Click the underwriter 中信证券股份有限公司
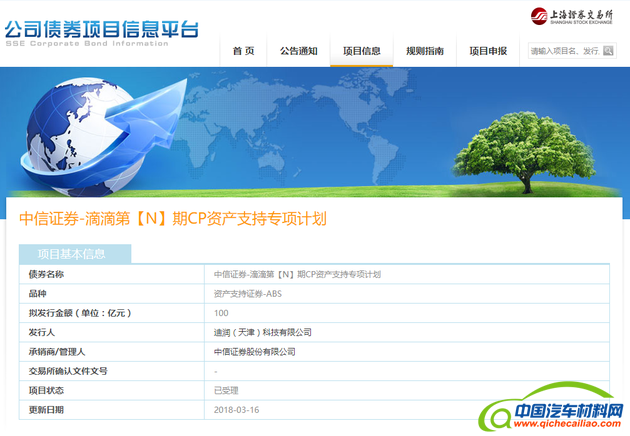Image resolution: width=630 pixels, height=436 pixels. click(255, 352)
